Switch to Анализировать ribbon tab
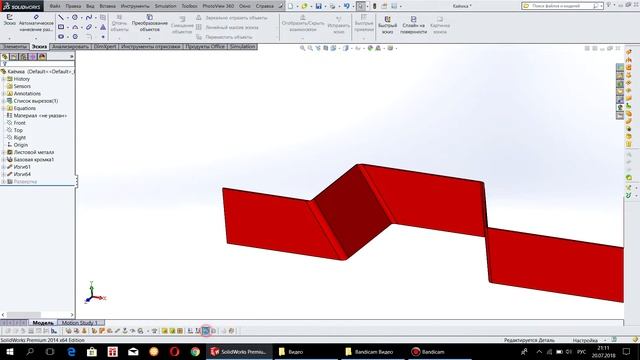Viewport: 640px width, 360px height. [70, 47]
